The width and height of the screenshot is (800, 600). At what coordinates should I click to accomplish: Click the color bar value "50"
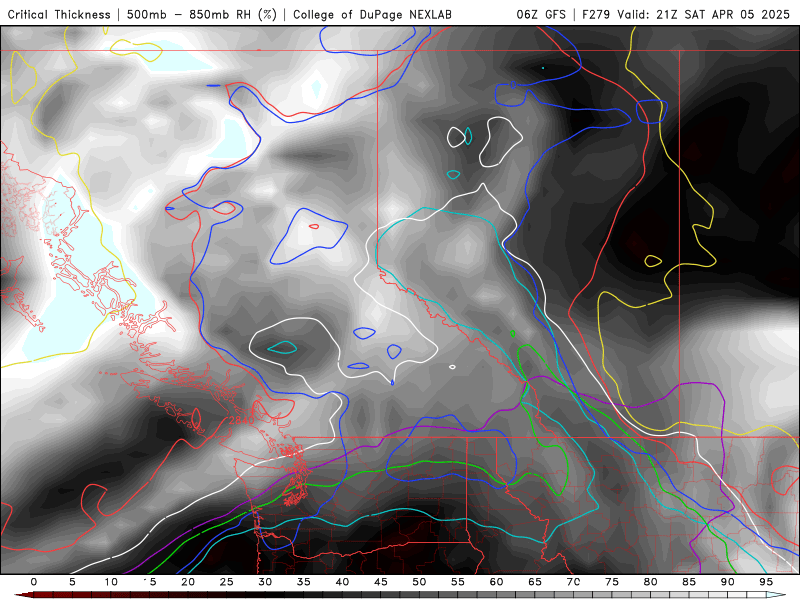click(x=419, y=582)
